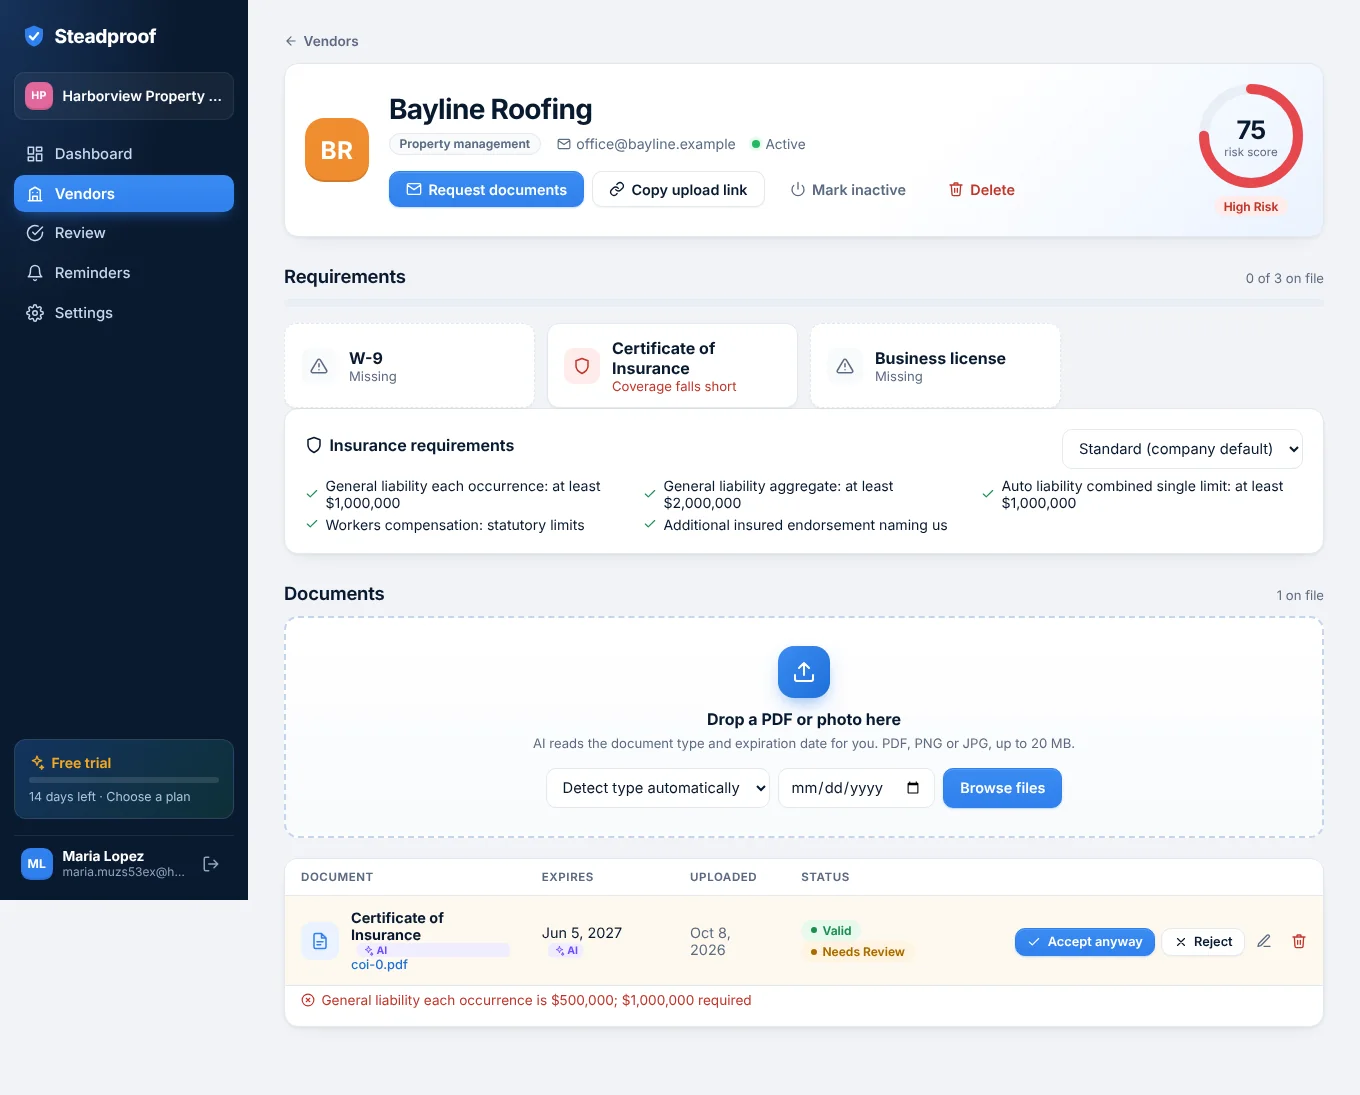Click the 75 risk score gauge
Screen dimensions: 1360x1095
point(1251,136)
